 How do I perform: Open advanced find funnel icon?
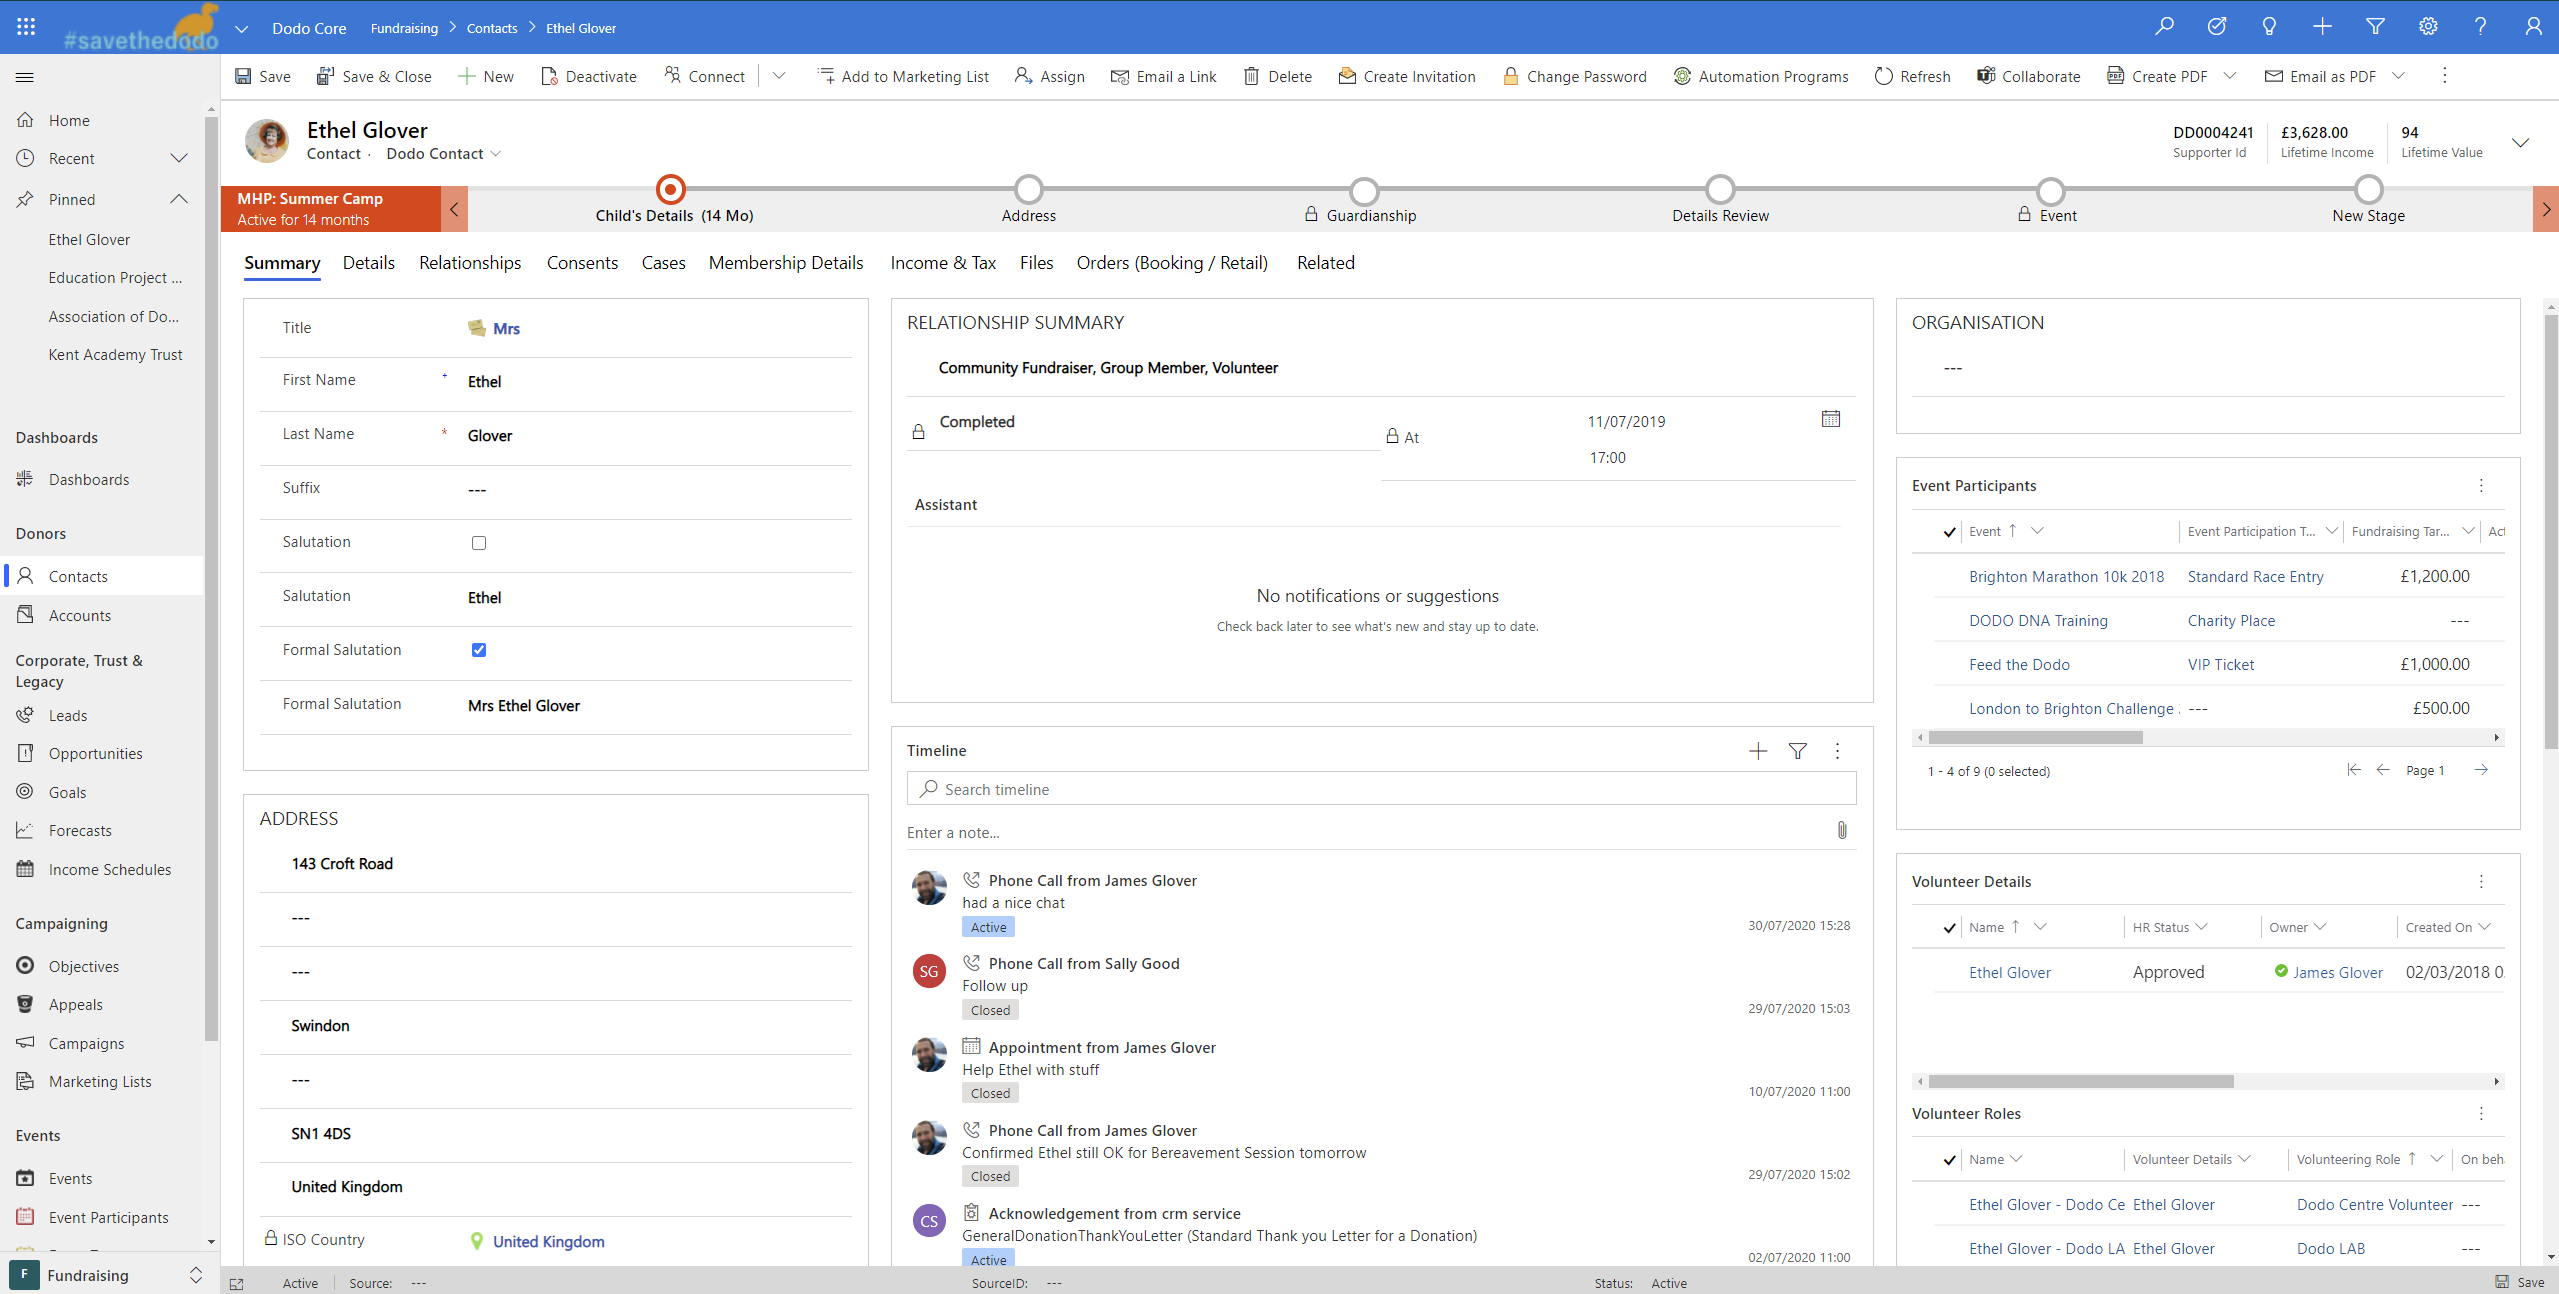click(2375, 27)
